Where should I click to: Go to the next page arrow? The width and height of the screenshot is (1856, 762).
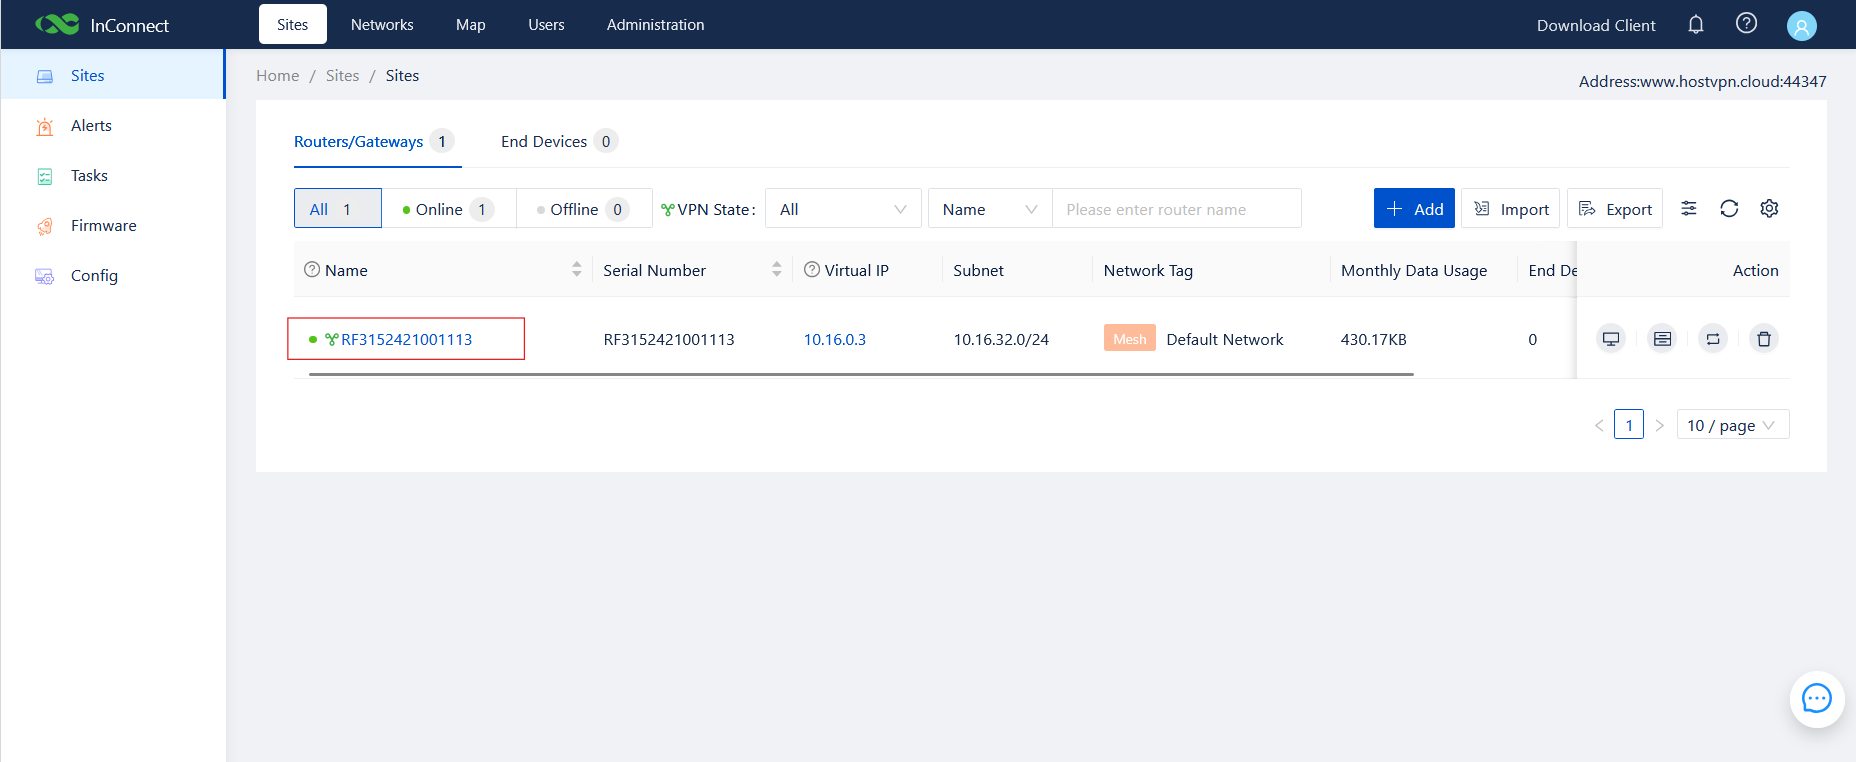tap(1659, 425)
